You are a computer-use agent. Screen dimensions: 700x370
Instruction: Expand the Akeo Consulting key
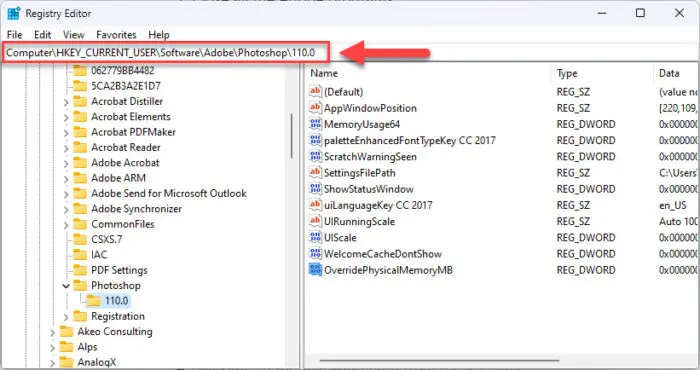coord(52,333)
